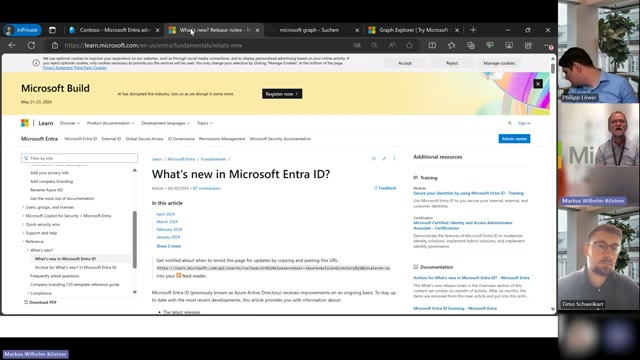
Task: Open ID Governance nav item
Action: click(x=181, y=139)
